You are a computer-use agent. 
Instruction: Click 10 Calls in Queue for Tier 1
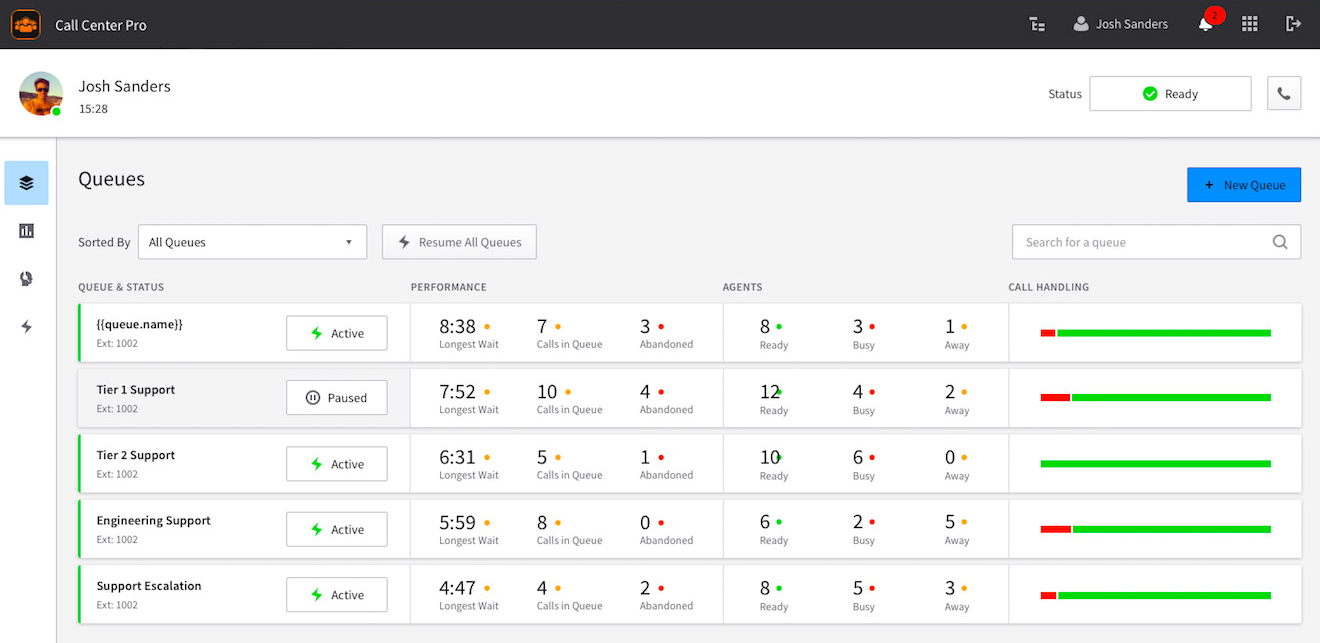[547, 392]
